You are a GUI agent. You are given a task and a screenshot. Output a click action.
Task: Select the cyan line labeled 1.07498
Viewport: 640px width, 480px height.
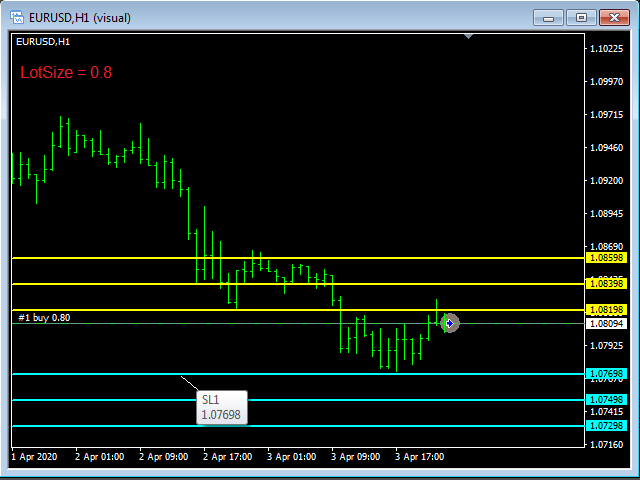point(298,400)
